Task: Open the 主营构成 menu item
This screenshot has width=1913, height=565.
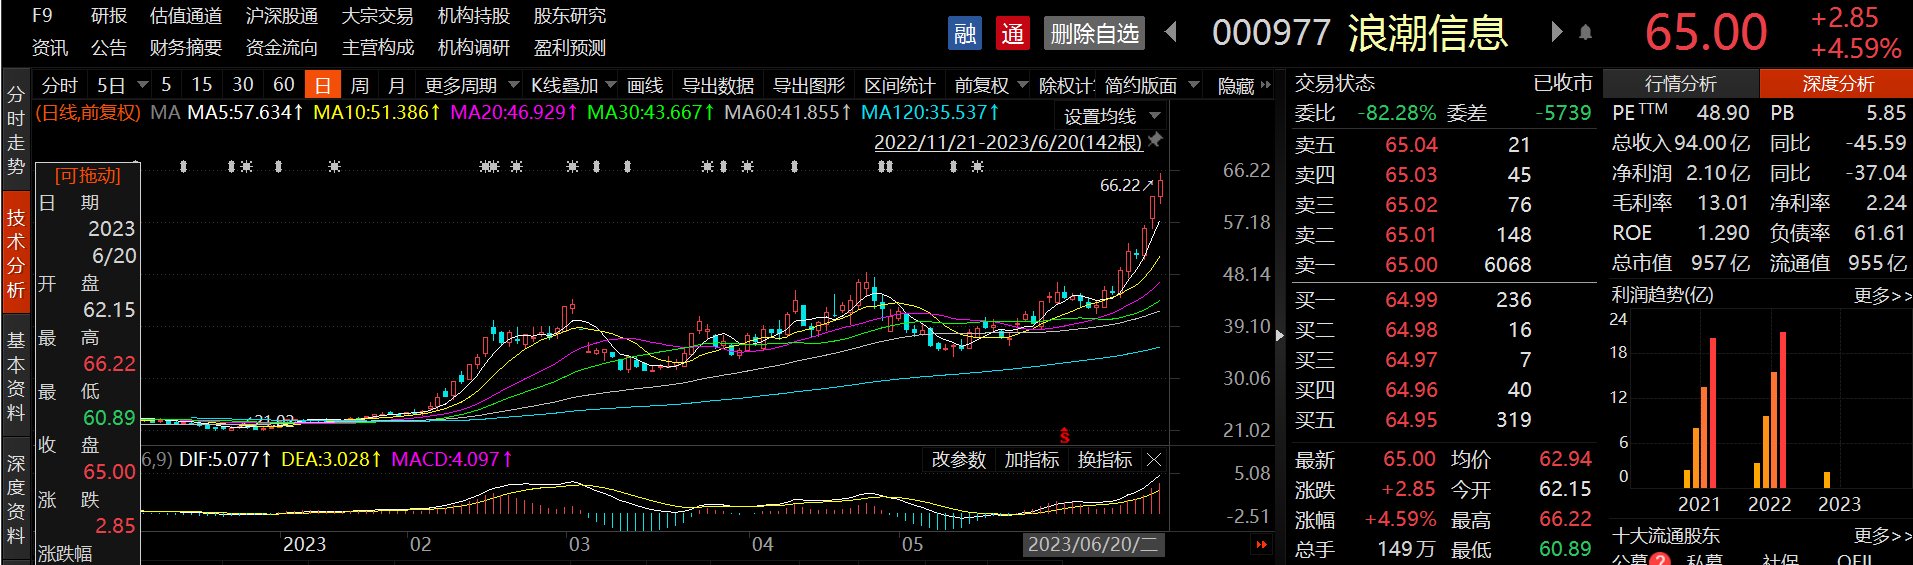Action: pos(378,48)
